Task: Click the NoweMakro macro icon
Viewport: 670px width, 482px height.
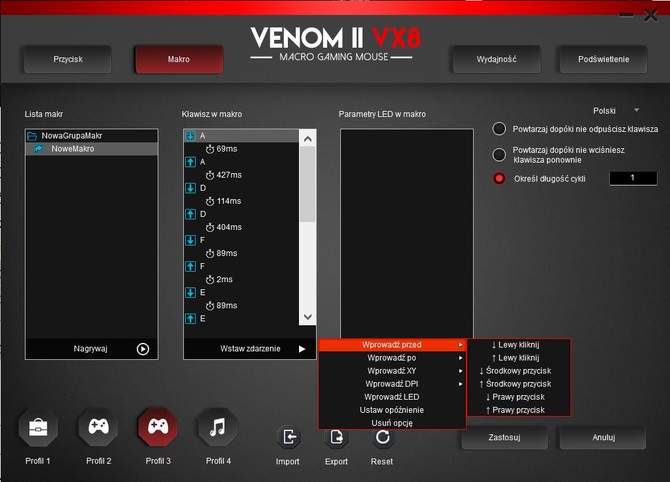Action: [39, 149]
